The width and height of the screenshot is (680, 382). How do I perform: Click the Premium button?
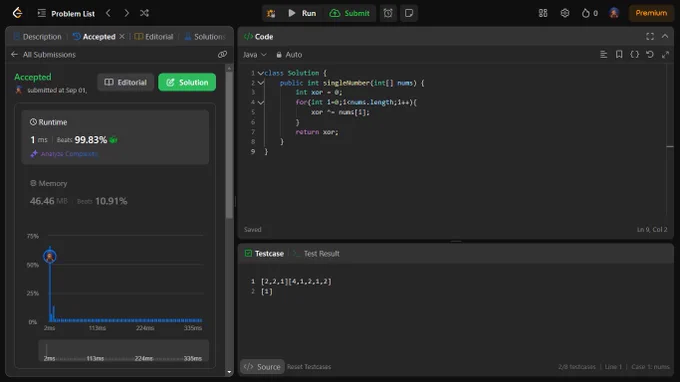coord(651,13)
